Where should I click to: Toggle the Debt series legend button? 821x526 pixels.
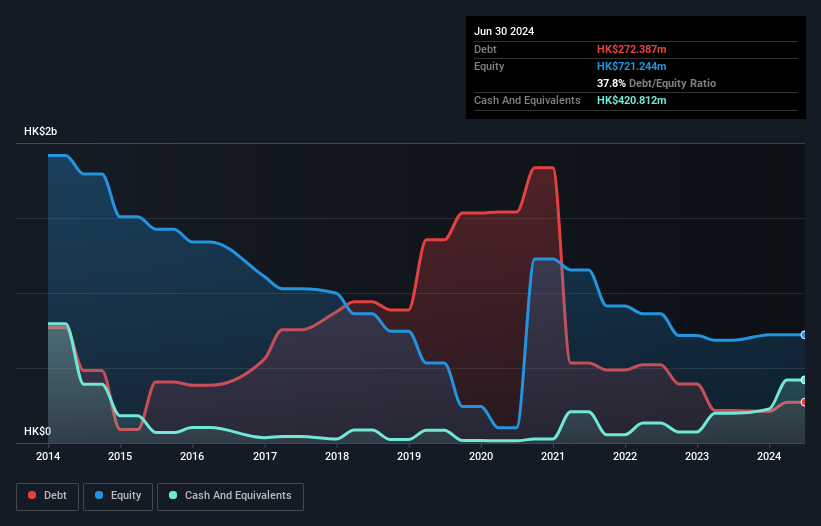pyautogui.click(x=48, y=496)
